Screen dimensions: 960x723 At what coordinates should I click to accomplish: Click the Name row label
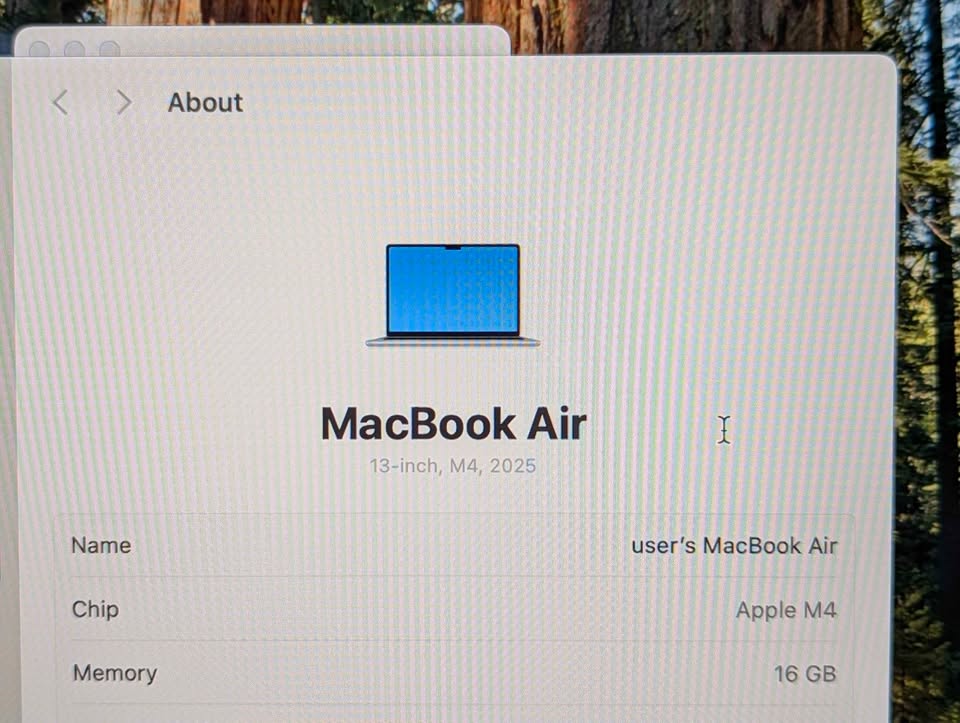click(x=101, y=545)
